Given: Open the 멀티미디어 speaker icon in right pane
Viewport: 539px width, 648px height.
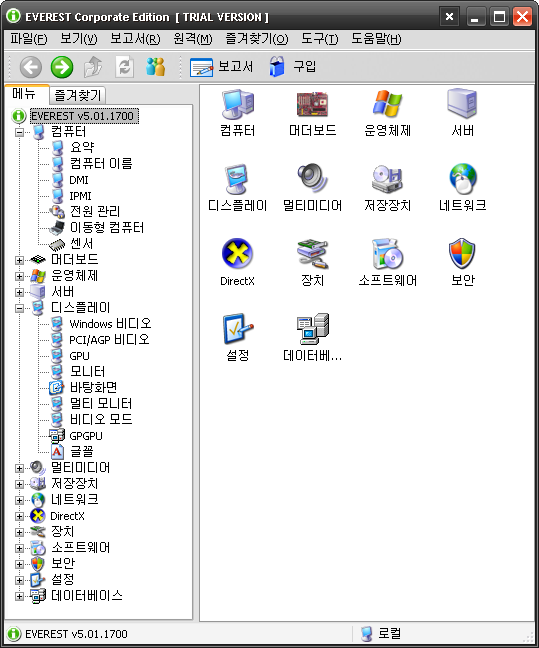Looking at the screenshot, I should [312, 179].
